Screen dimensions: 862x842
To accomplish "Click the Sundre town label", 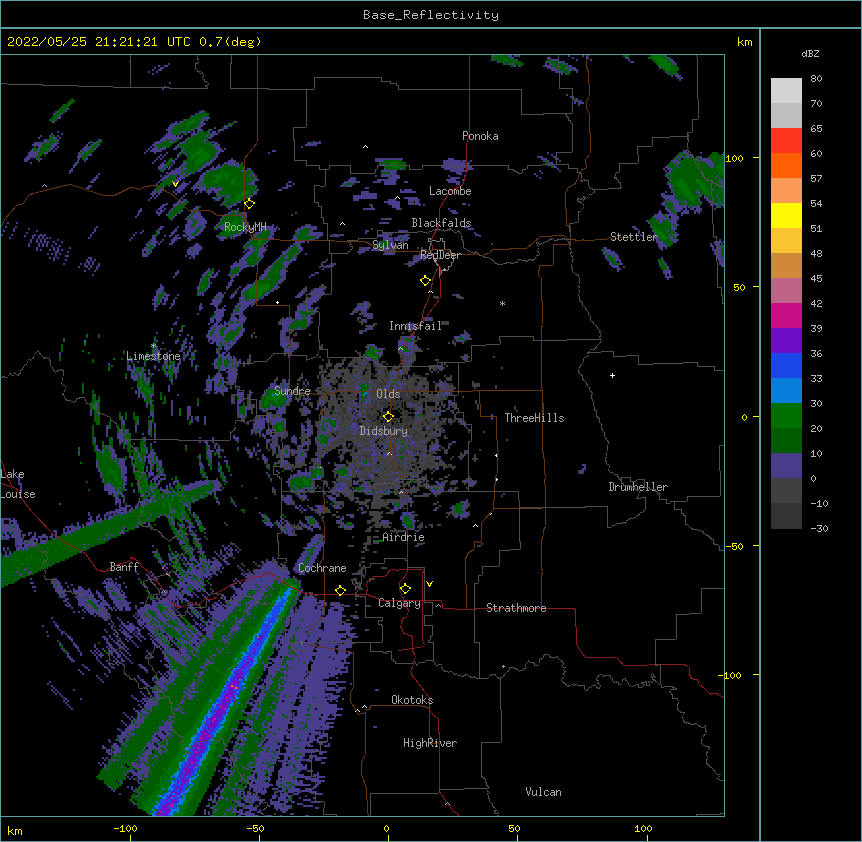I will click(x=292, y=391).
